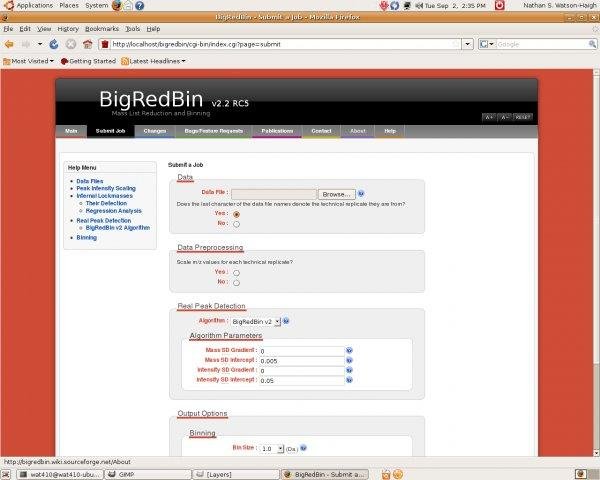Open the Bugs/Feature Requests tab

coord(214,131)
